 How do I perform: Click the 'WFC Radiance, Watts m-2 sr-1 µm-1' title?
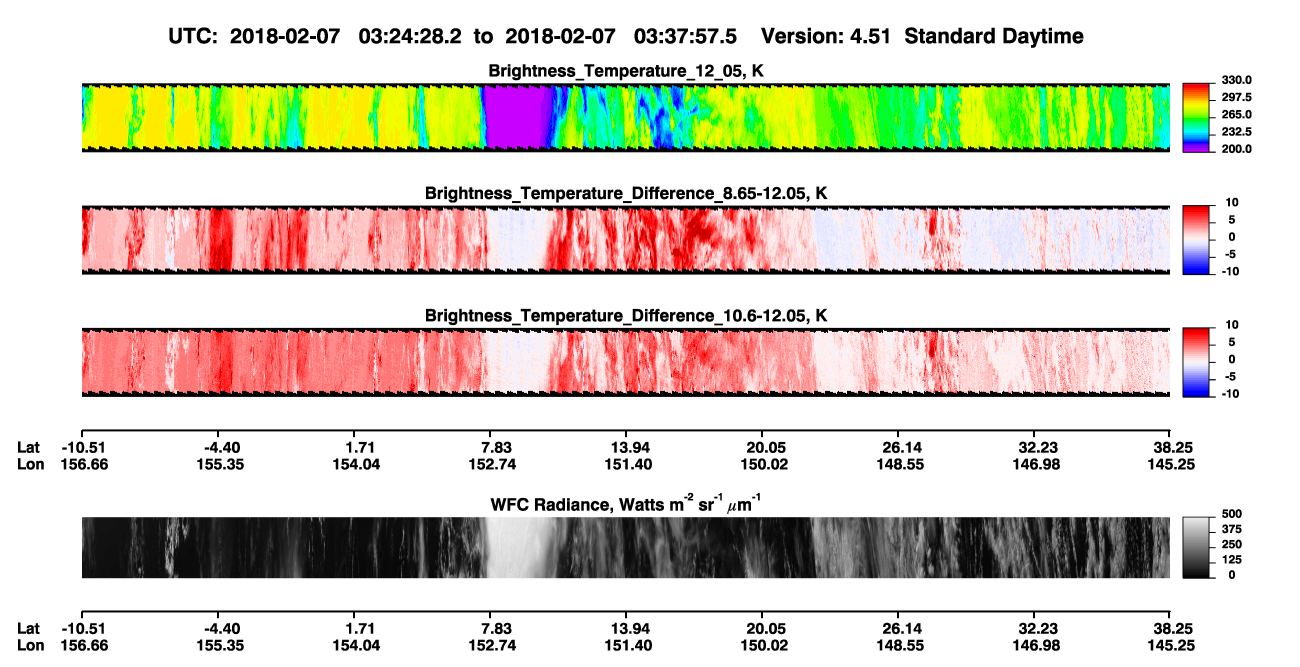(x=627, y=503)
